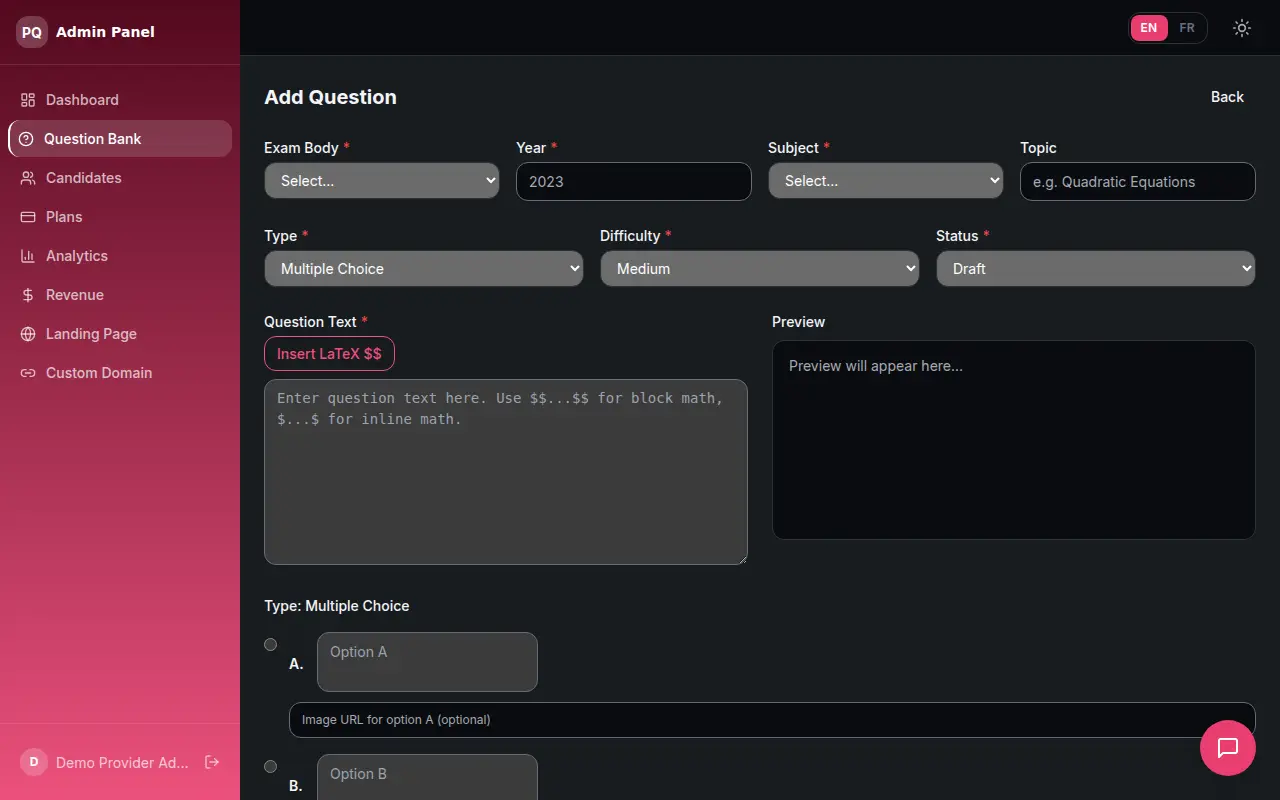Open the Subject dropdown

(886, 181)
